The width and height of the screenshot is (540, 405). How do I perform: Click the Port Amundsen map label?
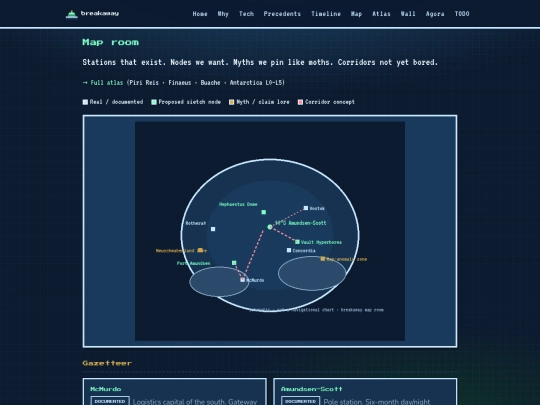194,263
